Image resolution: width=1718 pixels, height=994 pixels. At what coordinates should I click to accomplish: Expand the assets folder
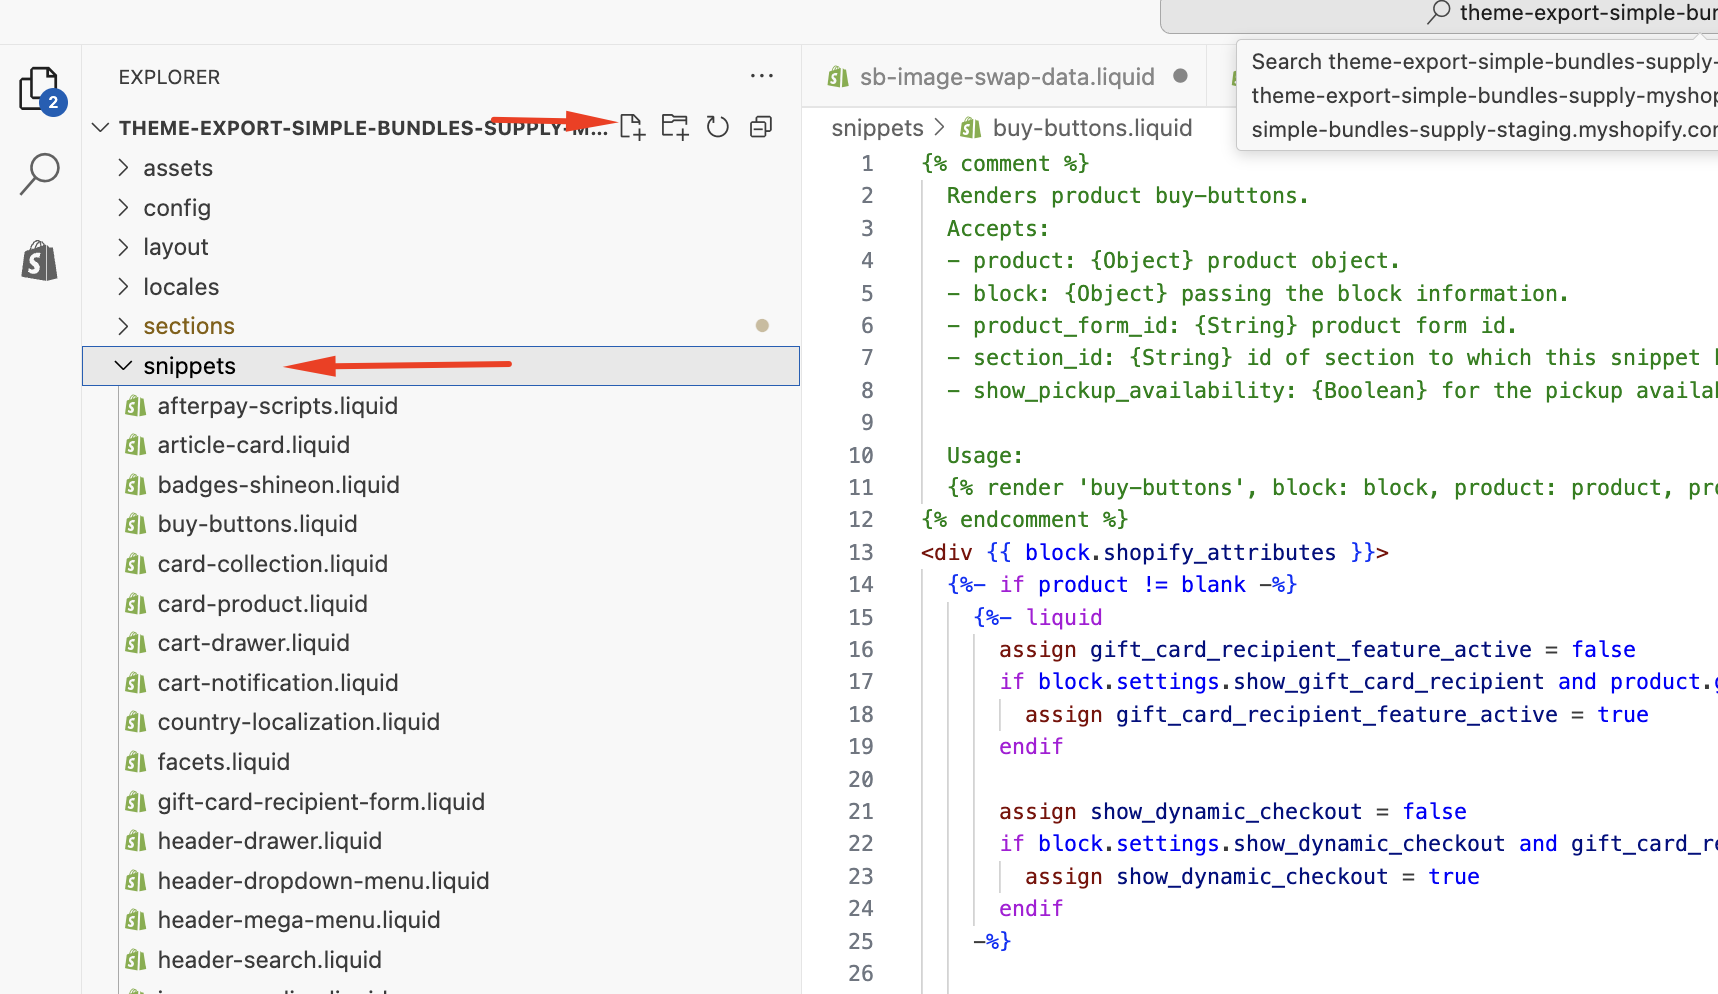pos(441,168)
